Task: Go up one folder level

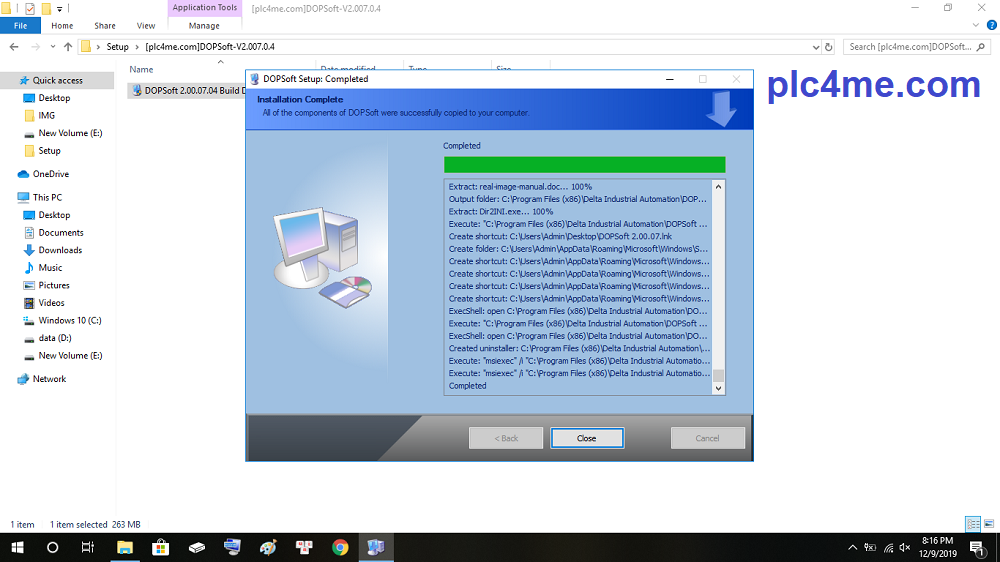Action: point(68,47)
